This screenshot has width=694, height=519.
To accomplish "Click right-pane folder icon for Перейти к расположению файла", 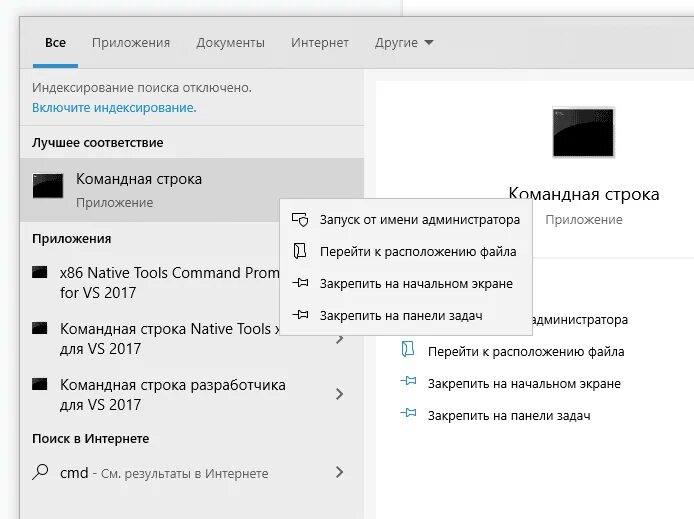I will click(x=408, y=349).
